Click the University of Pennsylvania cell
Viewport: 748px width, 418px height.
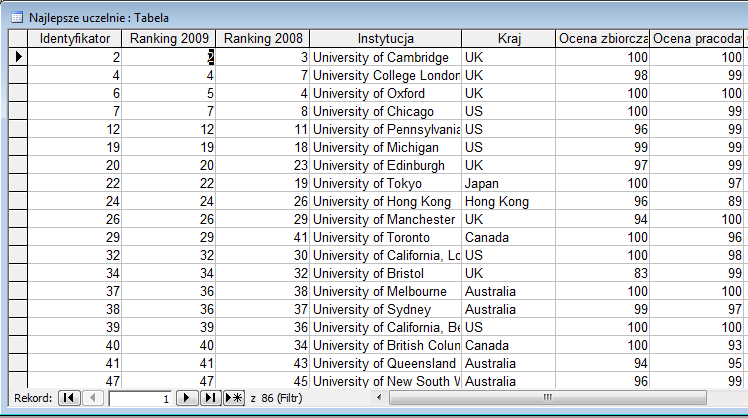coord(385,129)
